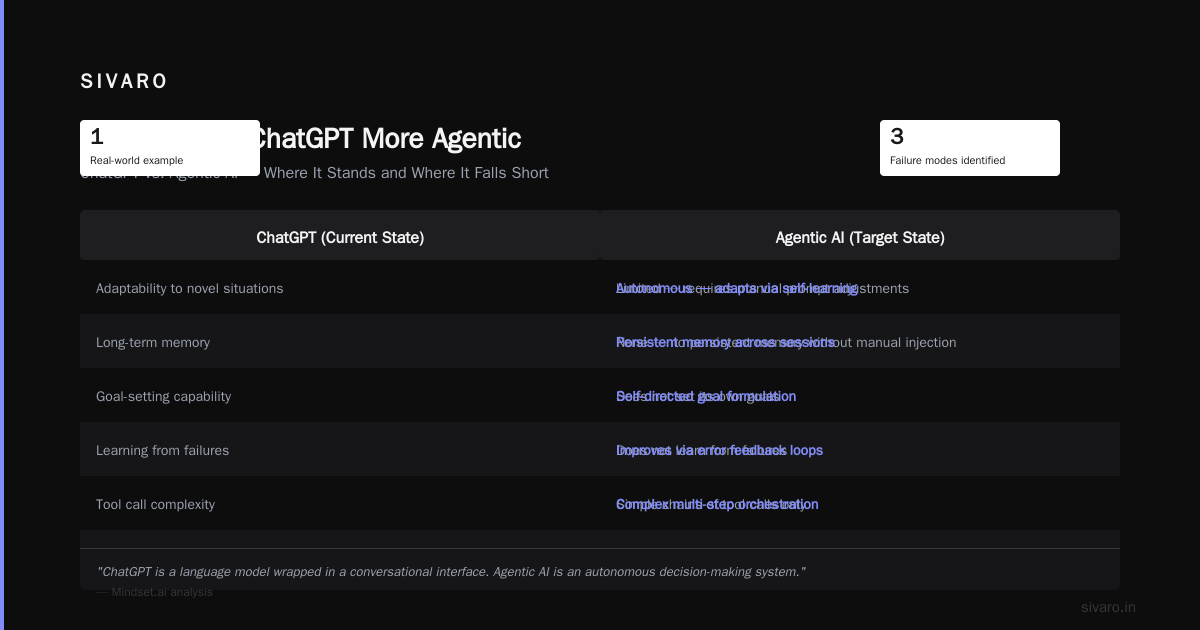Click cell 'Self-directed goal formulation'
Image resolution: width=1200 pixels, height=630 pixels.
click(706, 396)
